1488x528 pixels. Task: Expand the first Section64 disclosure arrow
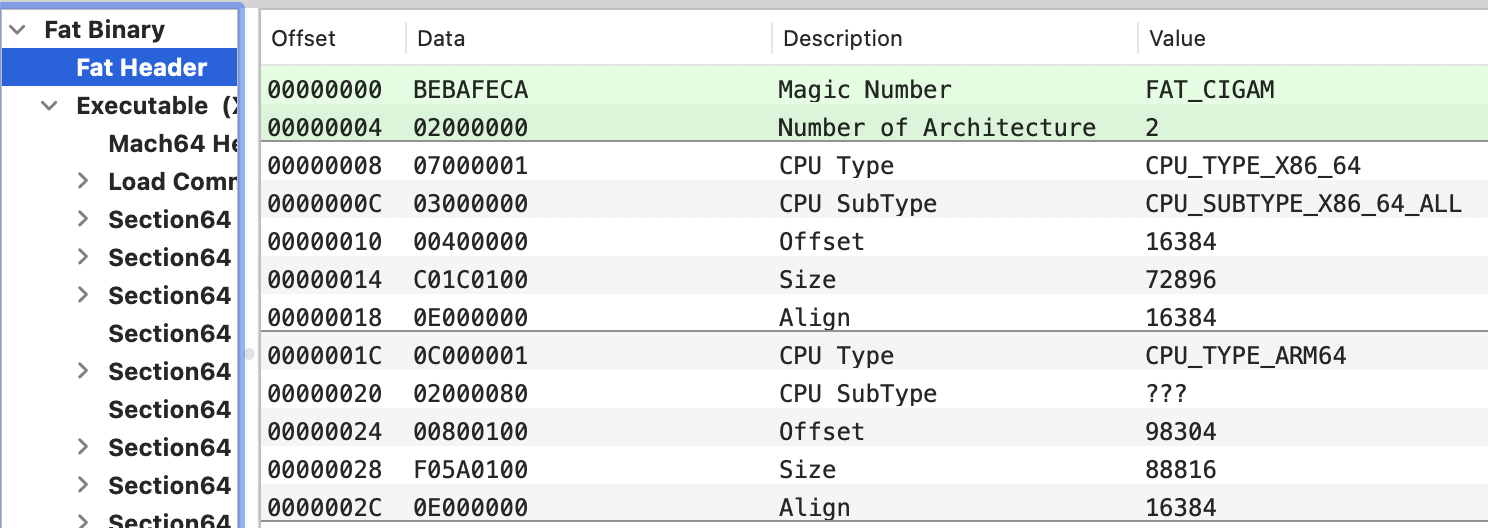tap(84, 220)
